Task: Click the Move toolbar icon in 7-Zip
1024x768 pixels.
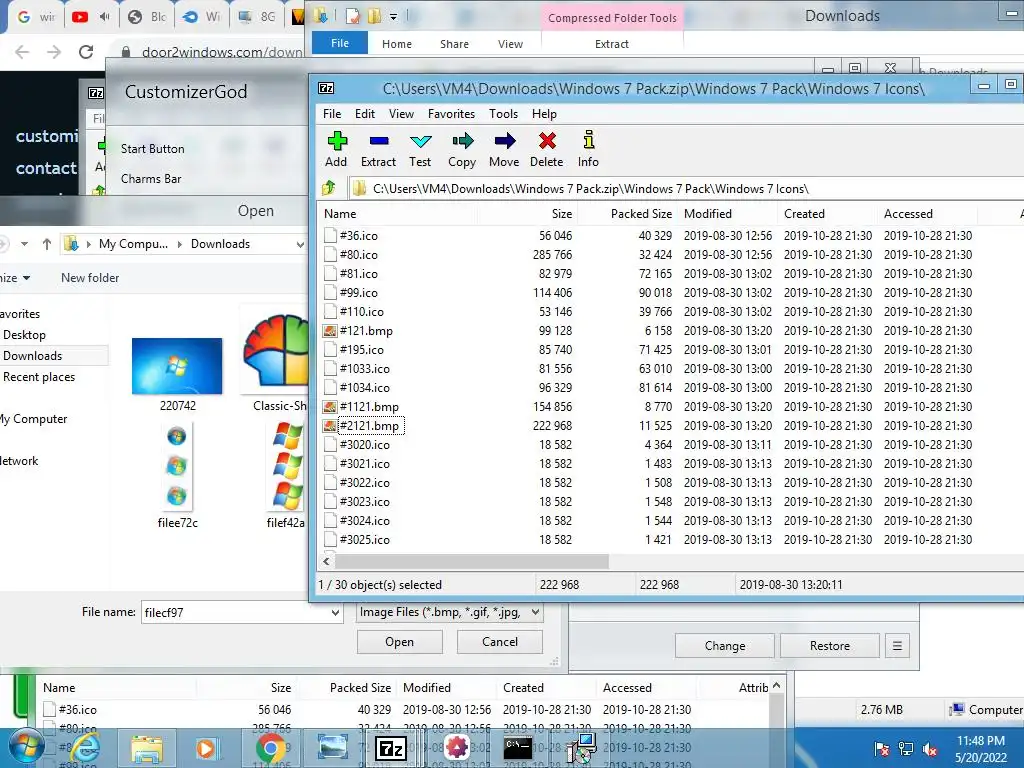Action: coord(504,141)
